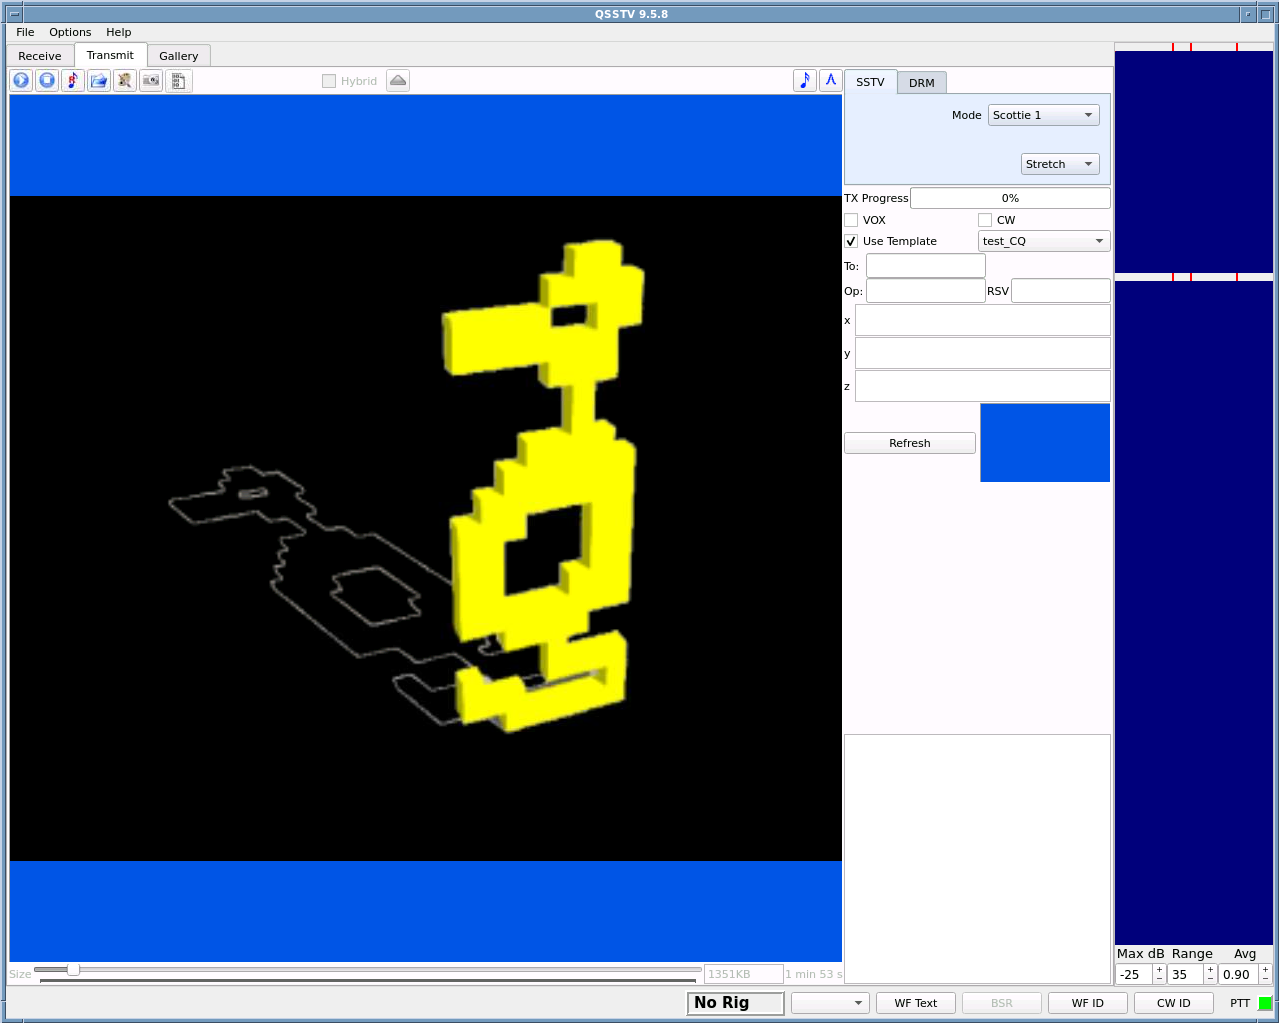Switch to the Gallery tab

pyautogui.click(x=178, y=55)
